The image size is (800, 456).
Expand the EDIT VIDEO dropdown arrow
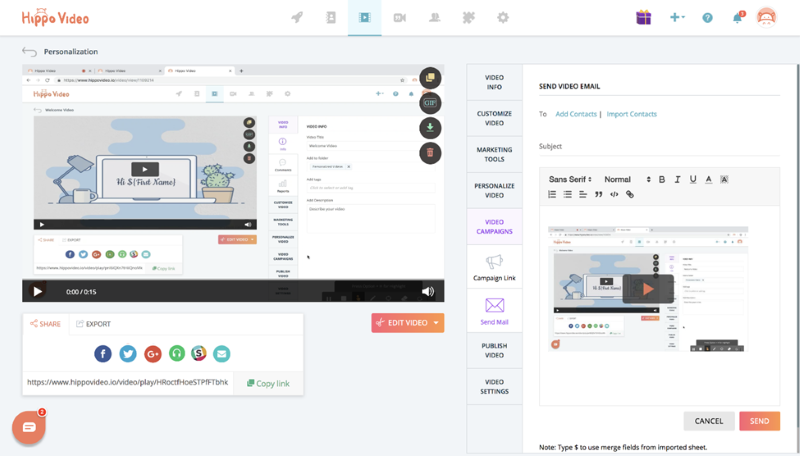click(436, 323)
